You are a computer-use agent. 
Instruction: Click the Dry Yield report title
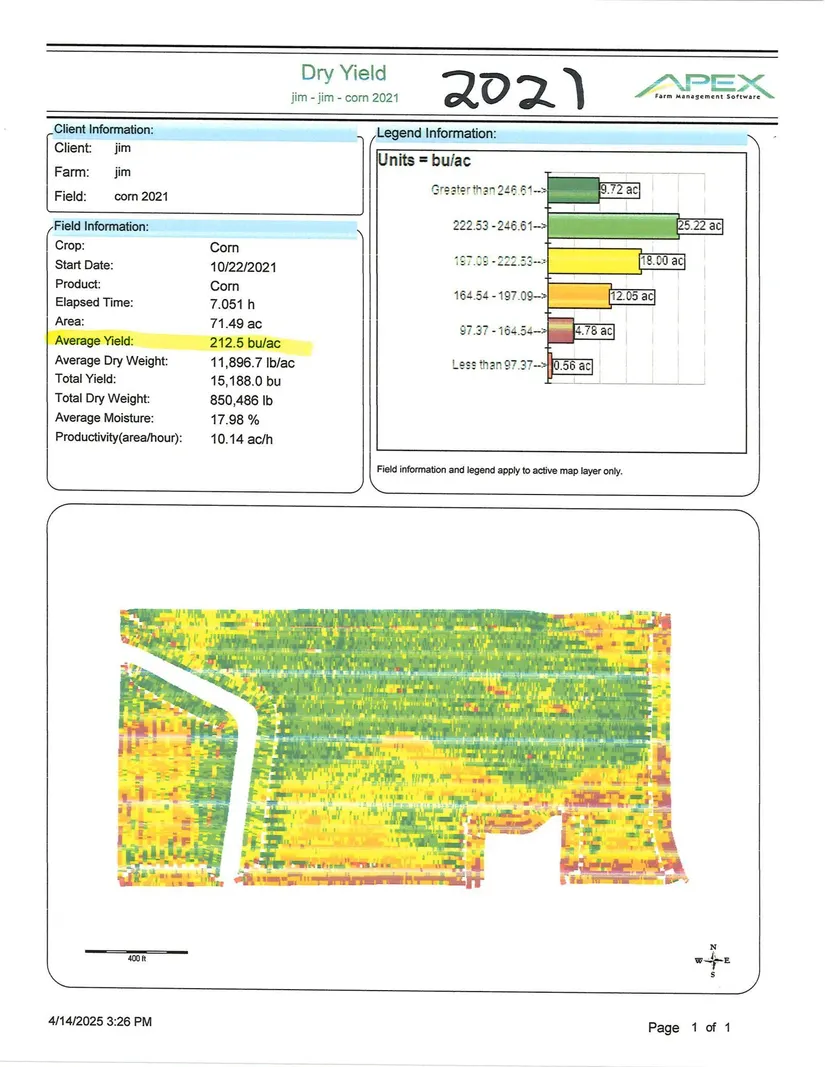click(343, 73)
